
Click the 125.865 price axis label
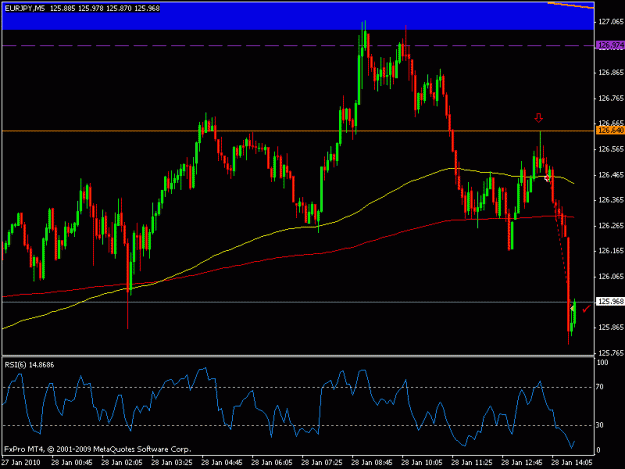[x=611, y=327]
